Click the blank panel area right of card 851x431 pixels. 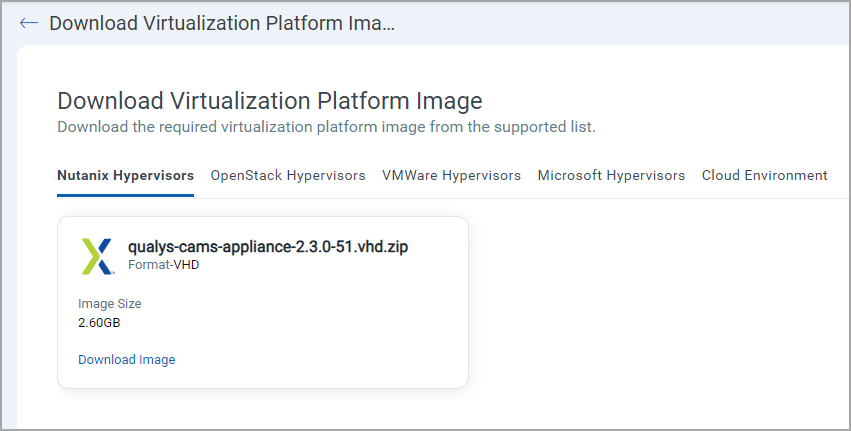650,300
